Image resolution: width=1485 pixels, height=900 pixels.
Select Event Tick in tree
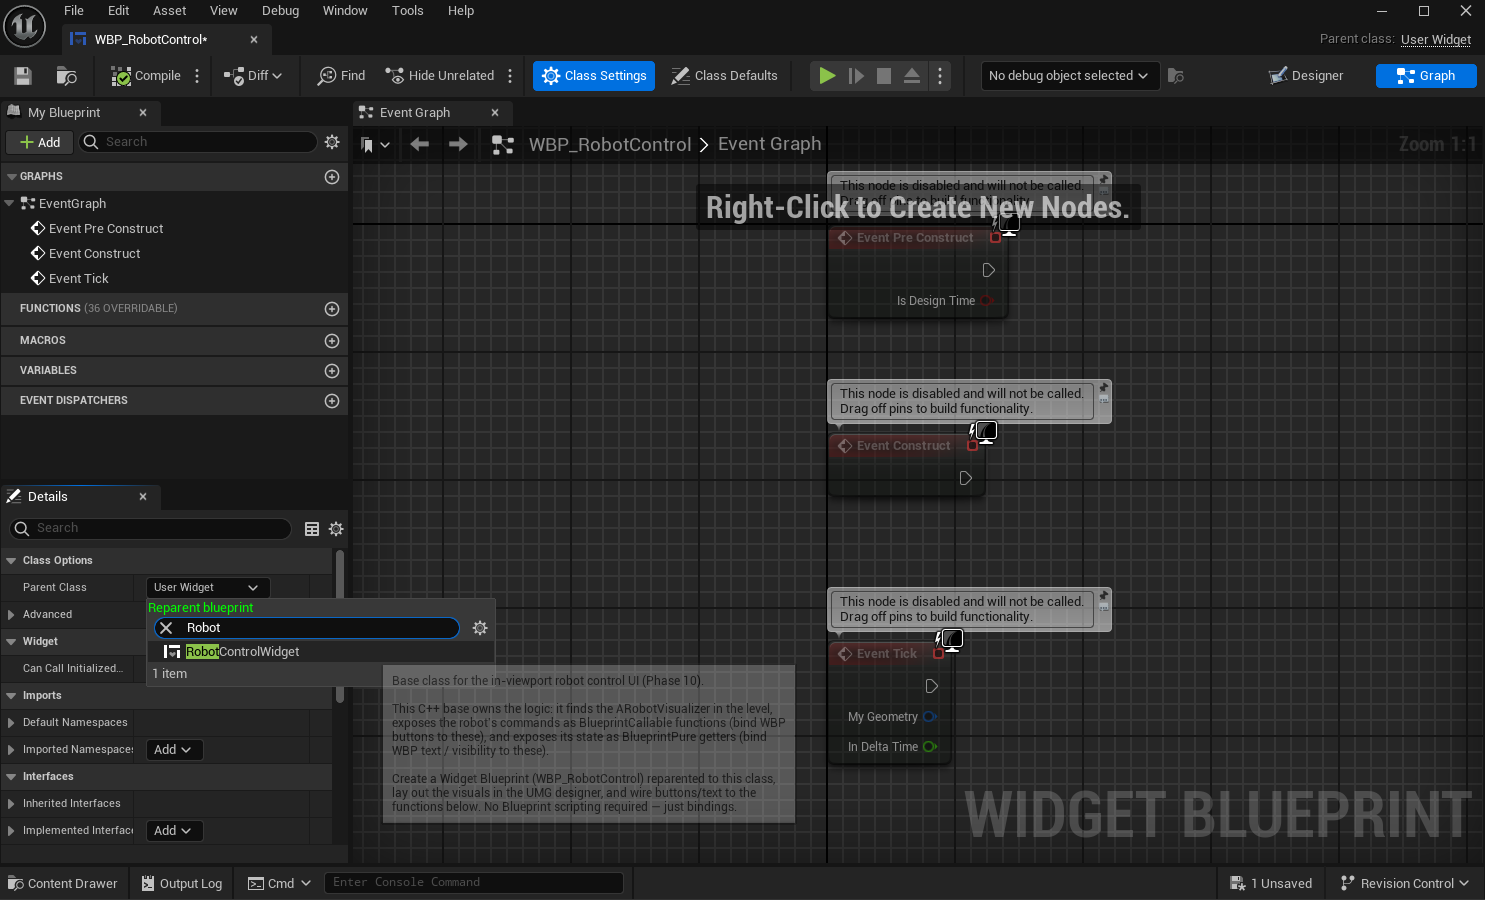pyautogui.click(x=78, y=279)
